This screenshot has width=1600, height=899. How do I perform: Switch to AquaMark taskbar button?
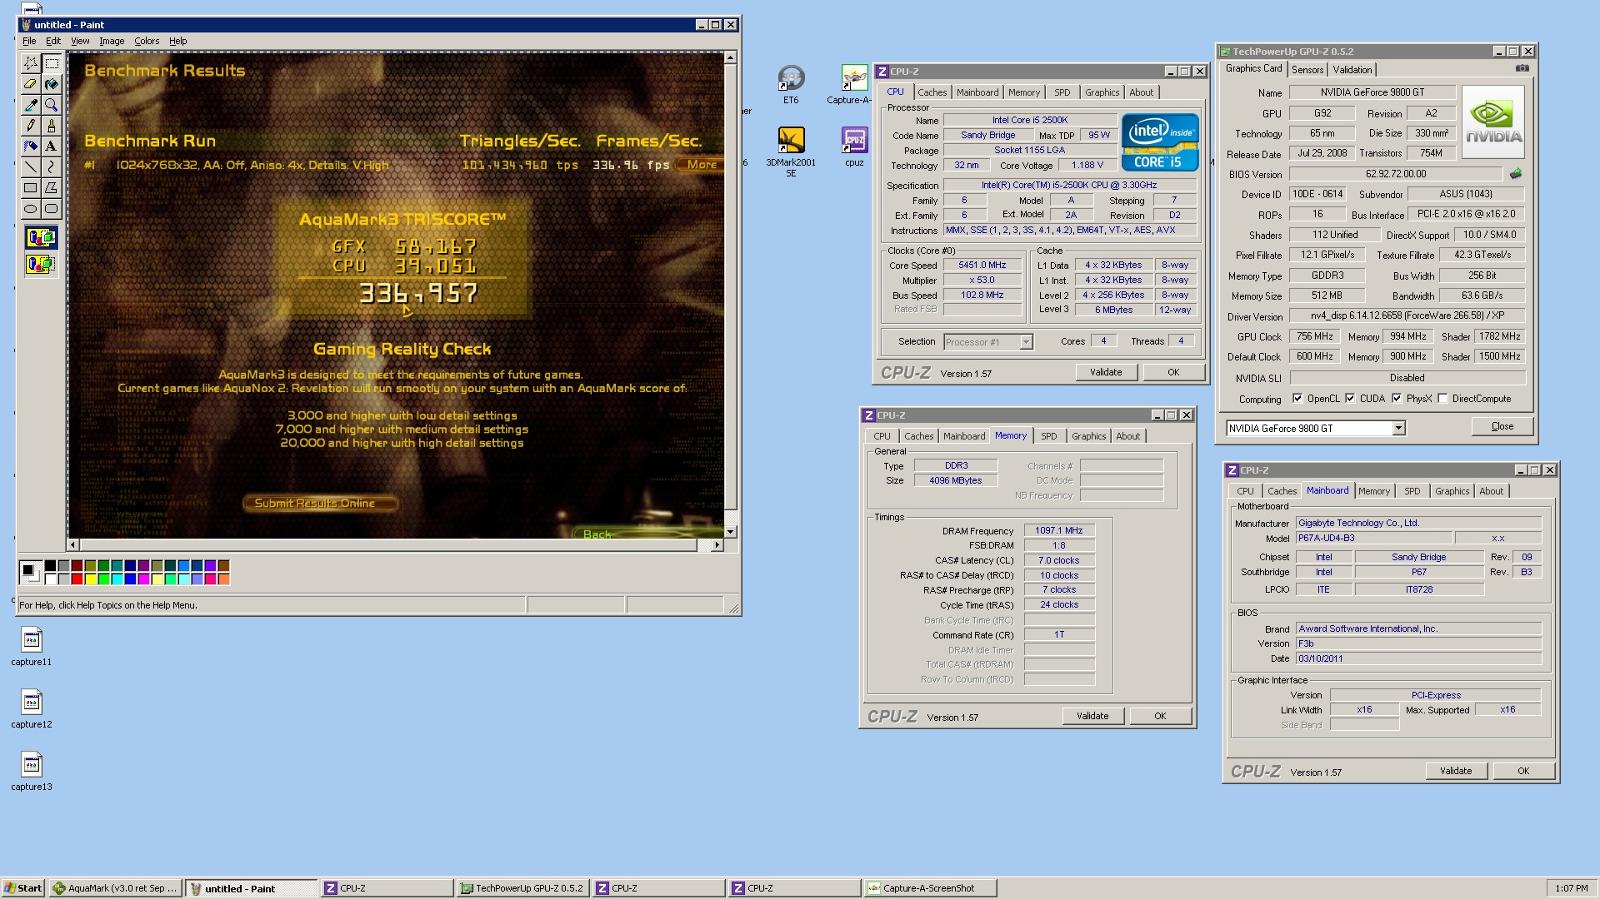[x=115, y=888]
